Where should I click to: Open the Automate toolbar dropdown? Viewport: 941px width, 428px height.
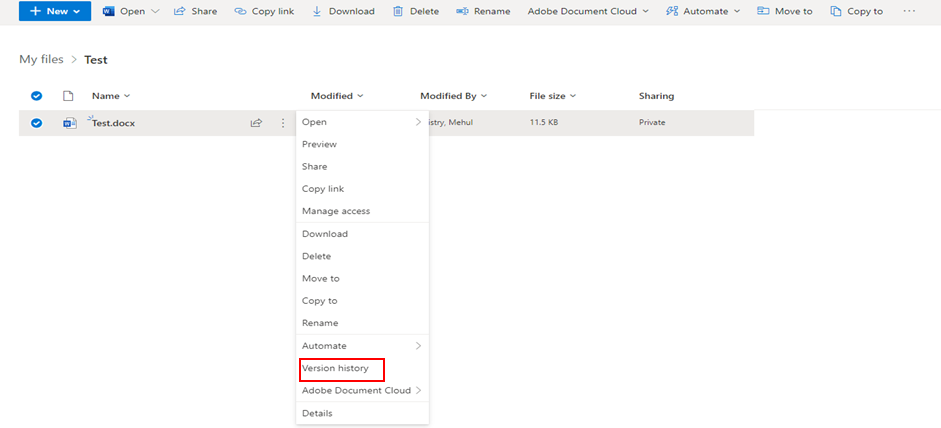pos(737,11)
